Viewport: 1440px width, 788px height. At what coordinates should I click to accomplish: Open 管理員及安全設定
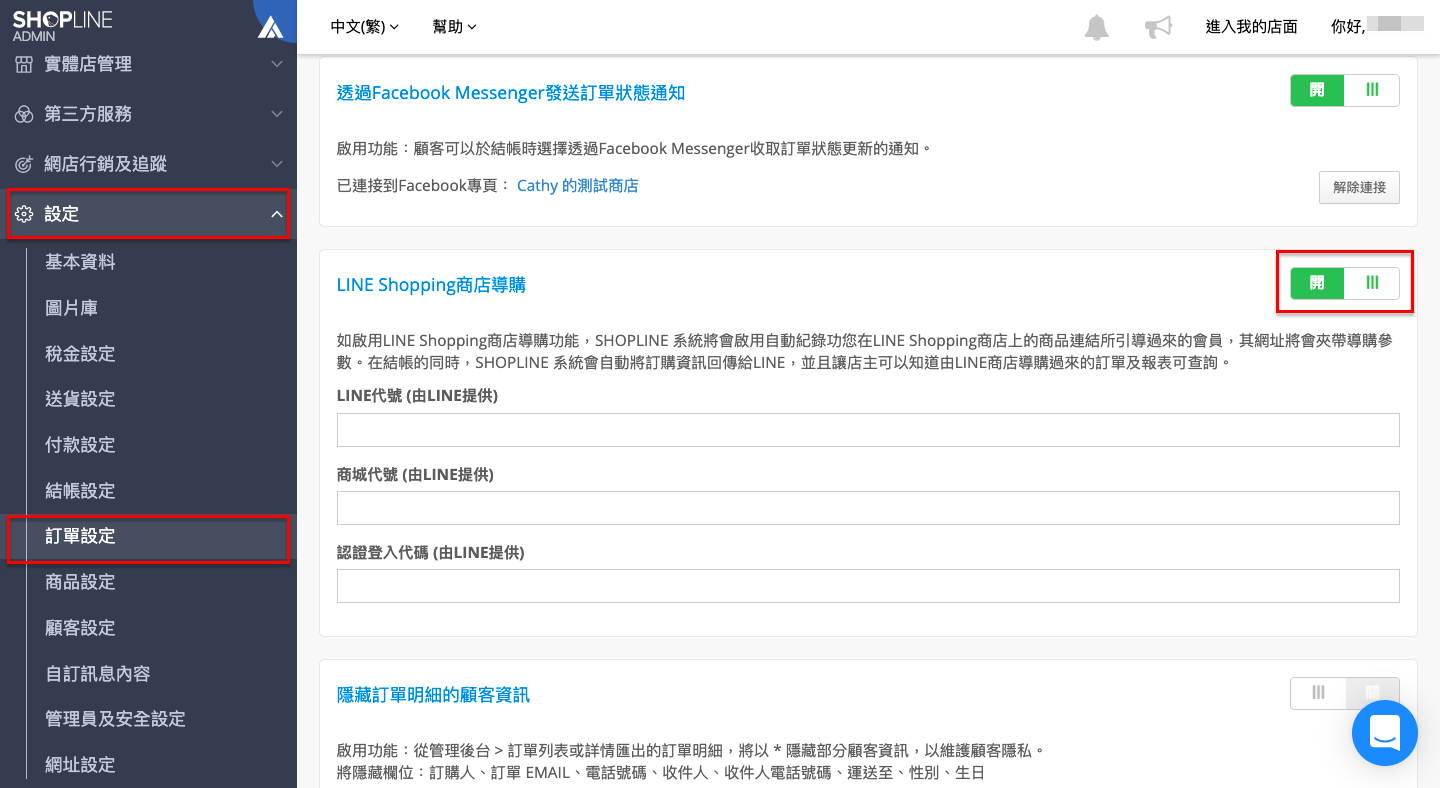point(116,719)
